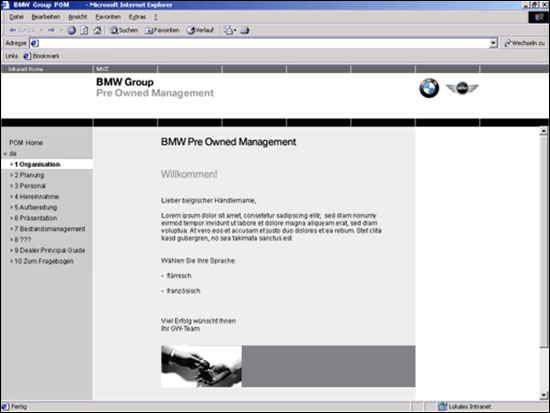Click page icon in address field

click(x=34, y=43)
